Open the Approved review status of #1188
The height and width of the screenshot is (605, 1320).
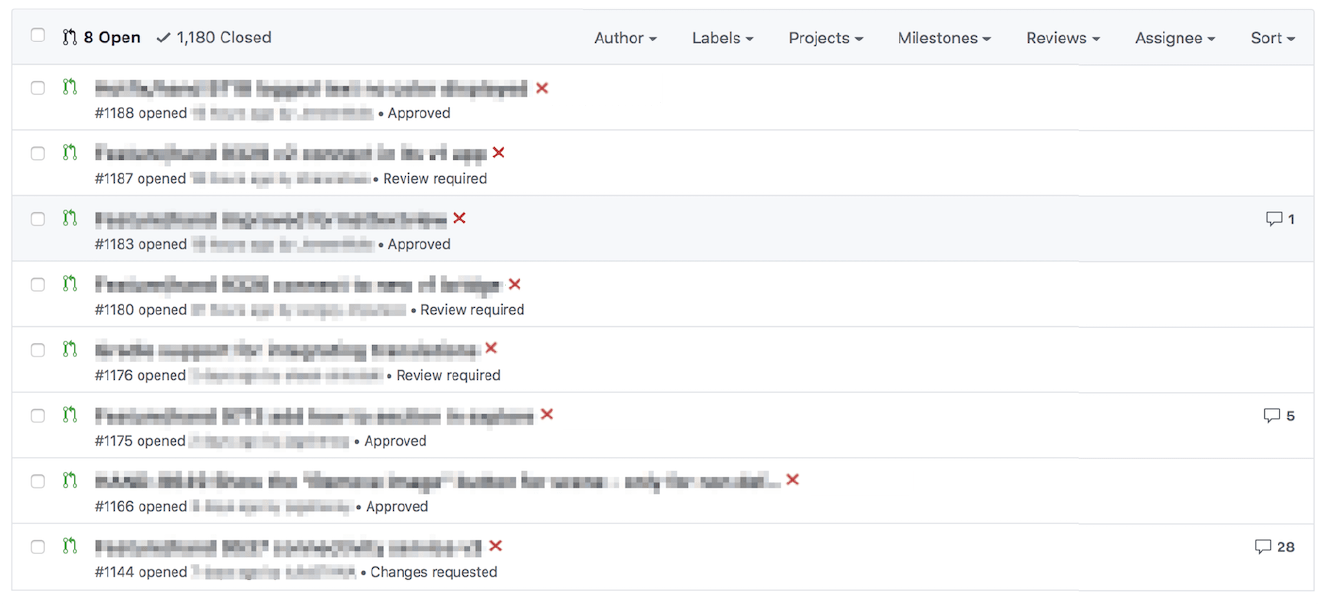tap(419, 113)
